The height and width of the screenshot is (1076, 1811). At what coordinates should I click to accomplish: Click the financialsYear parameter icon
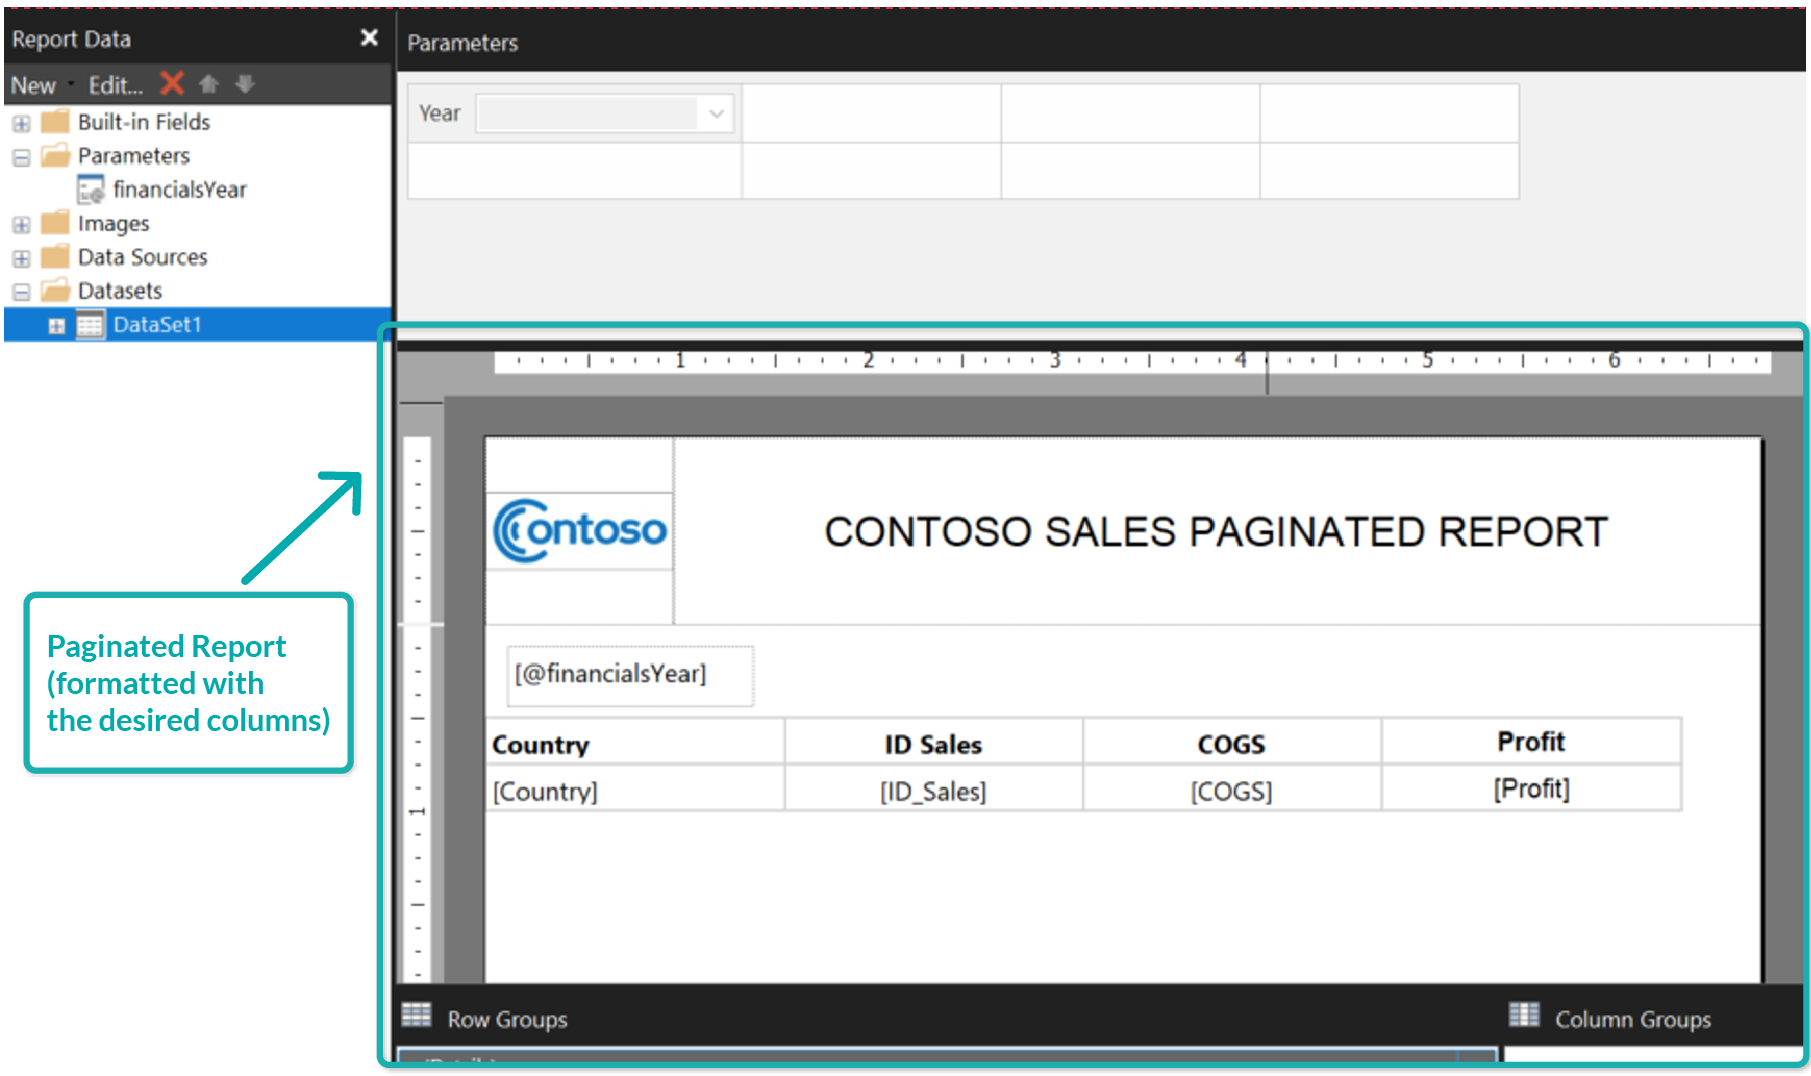(91, 189)
